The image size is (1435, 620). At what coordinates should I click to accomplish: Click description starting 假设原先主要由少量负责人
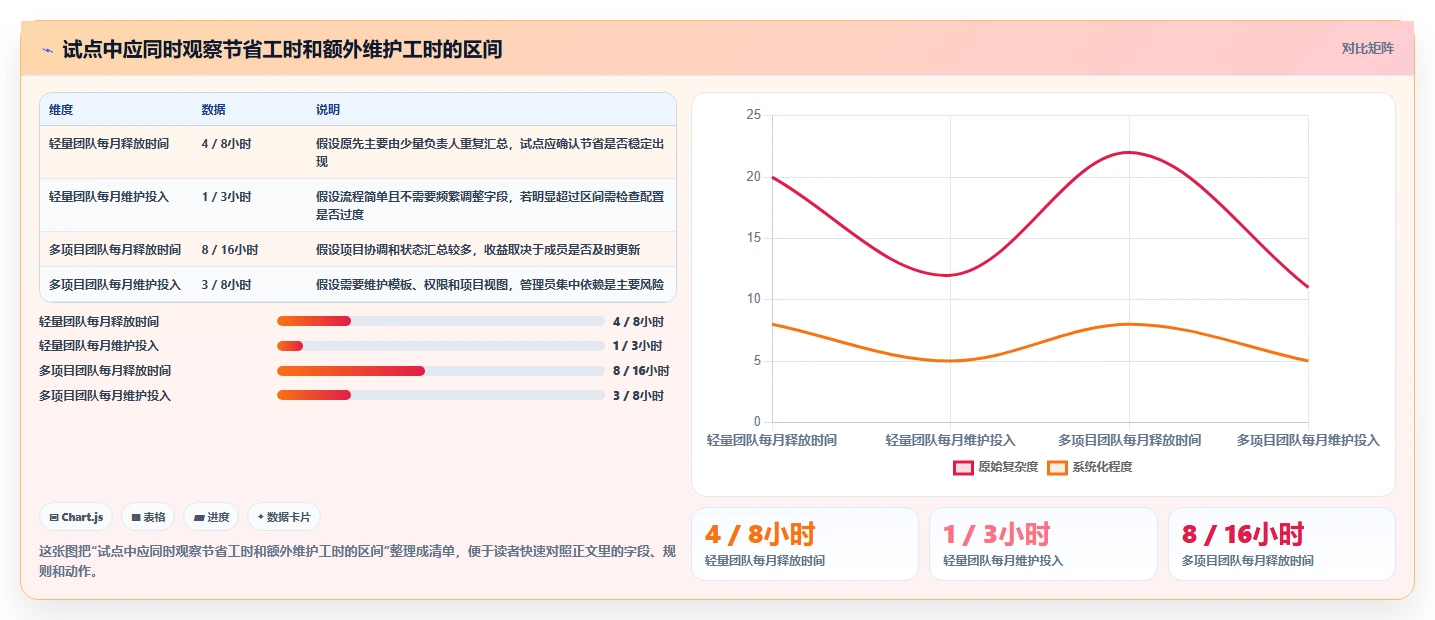point(490,153)
